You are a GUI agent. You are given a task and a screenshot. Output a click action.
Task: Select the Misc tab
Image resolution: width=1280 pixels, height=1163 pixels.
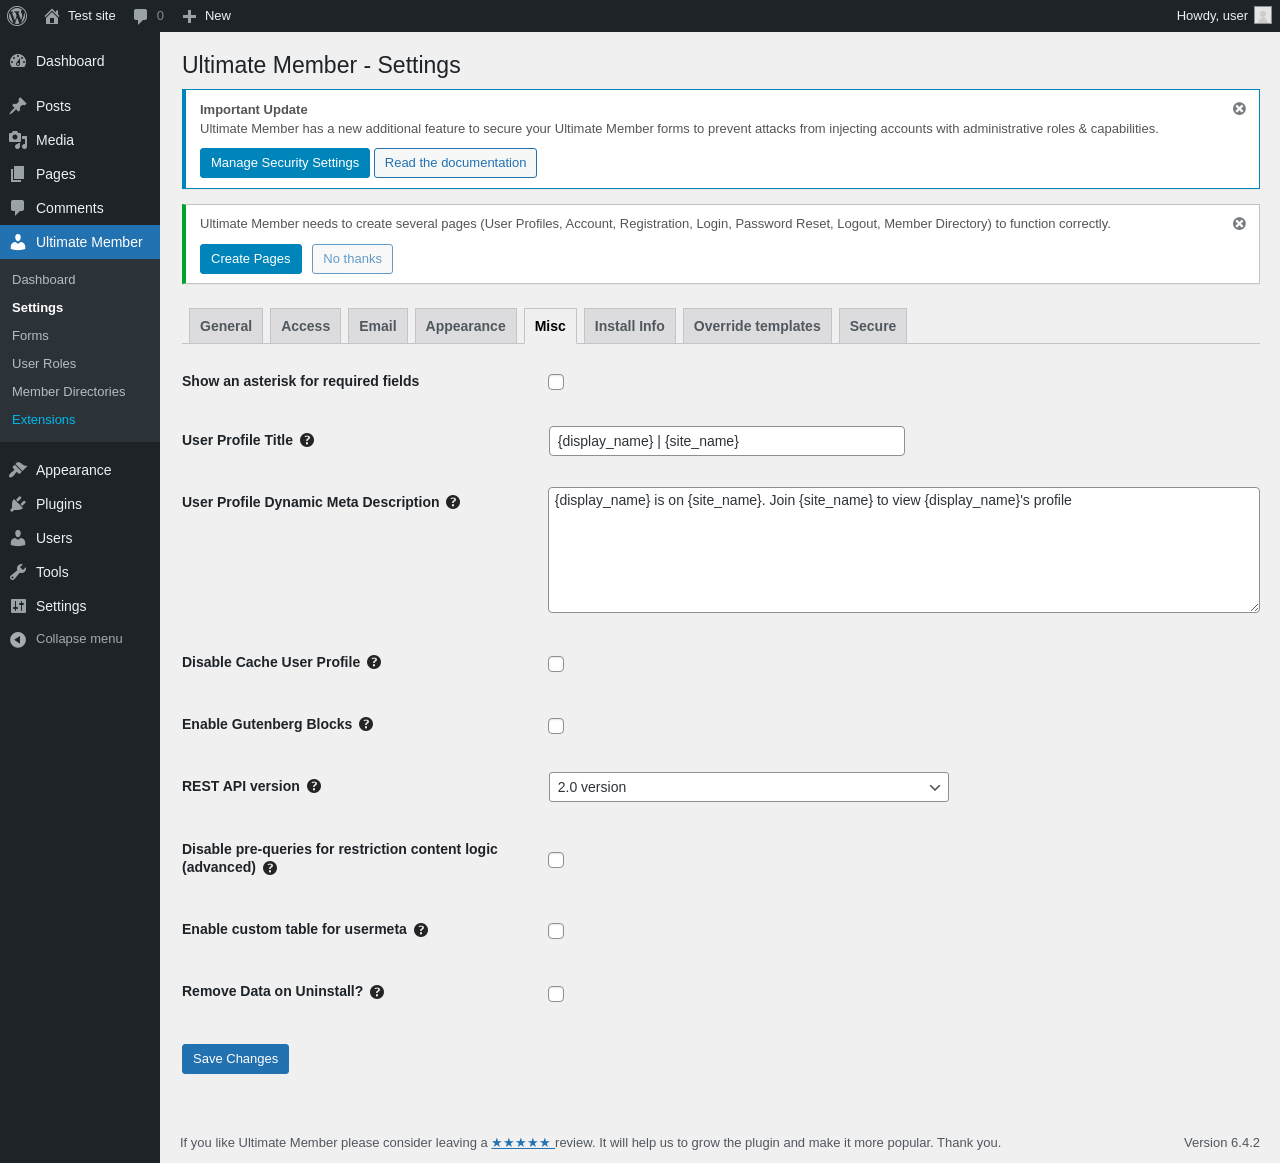(x=550, y=326)
